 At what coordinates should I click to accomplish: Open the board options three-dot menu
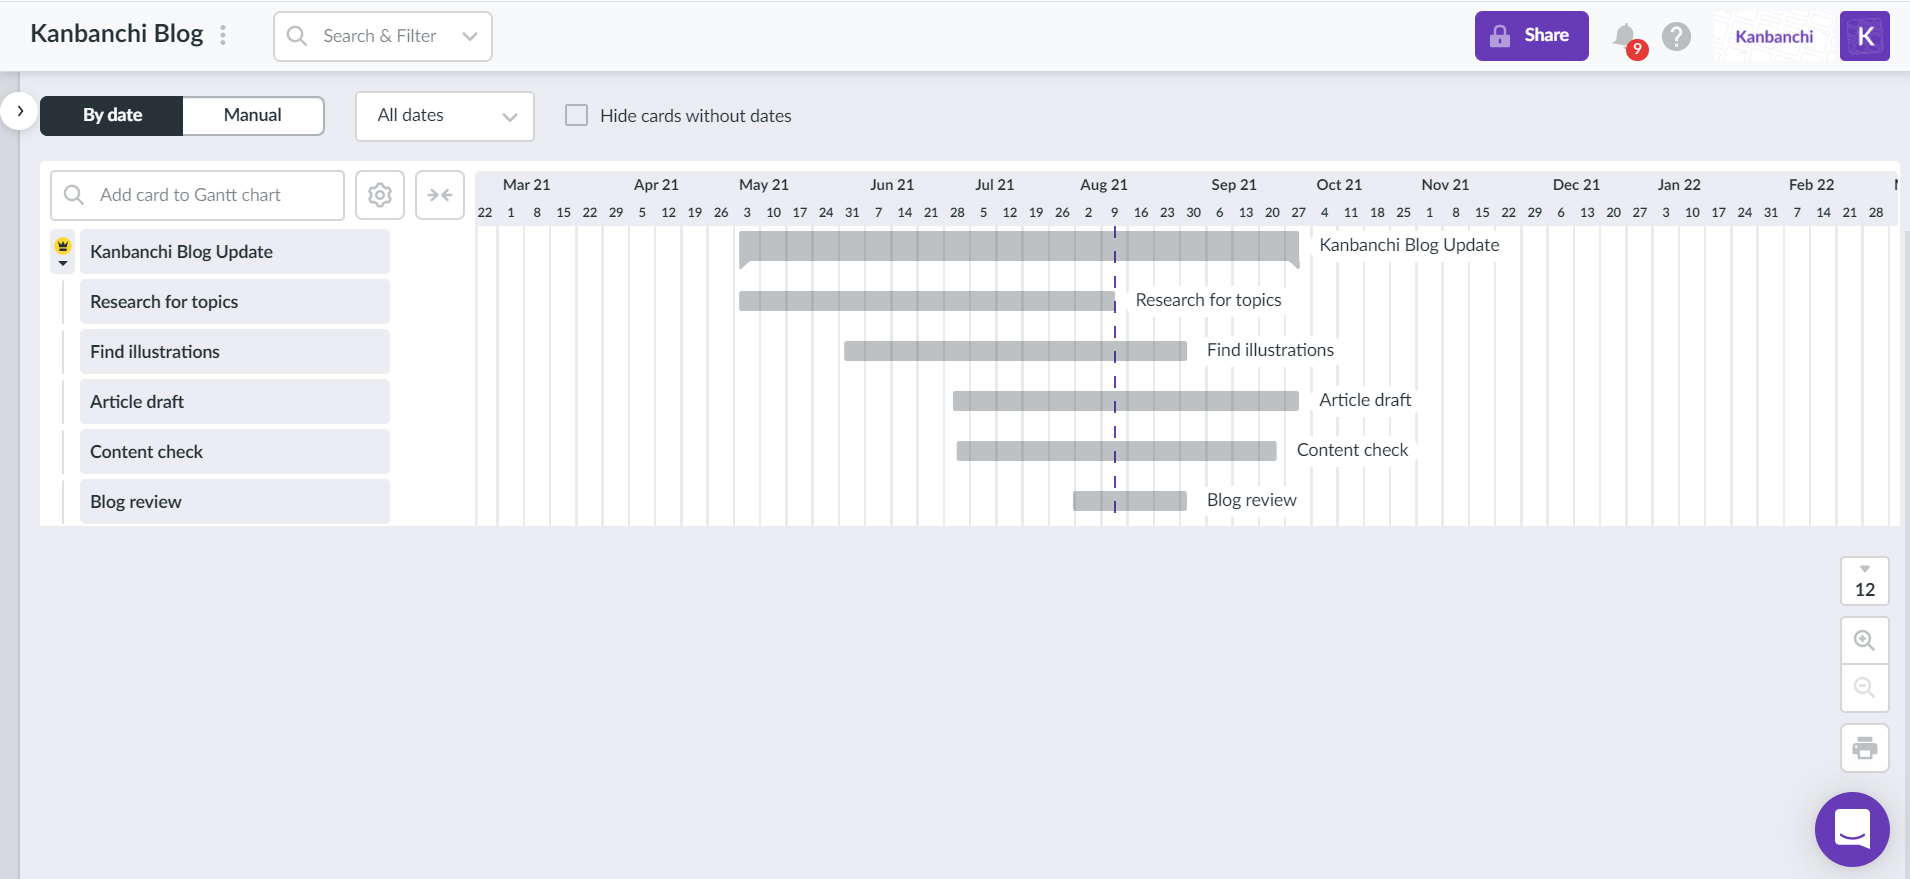[x=223, y=35]
